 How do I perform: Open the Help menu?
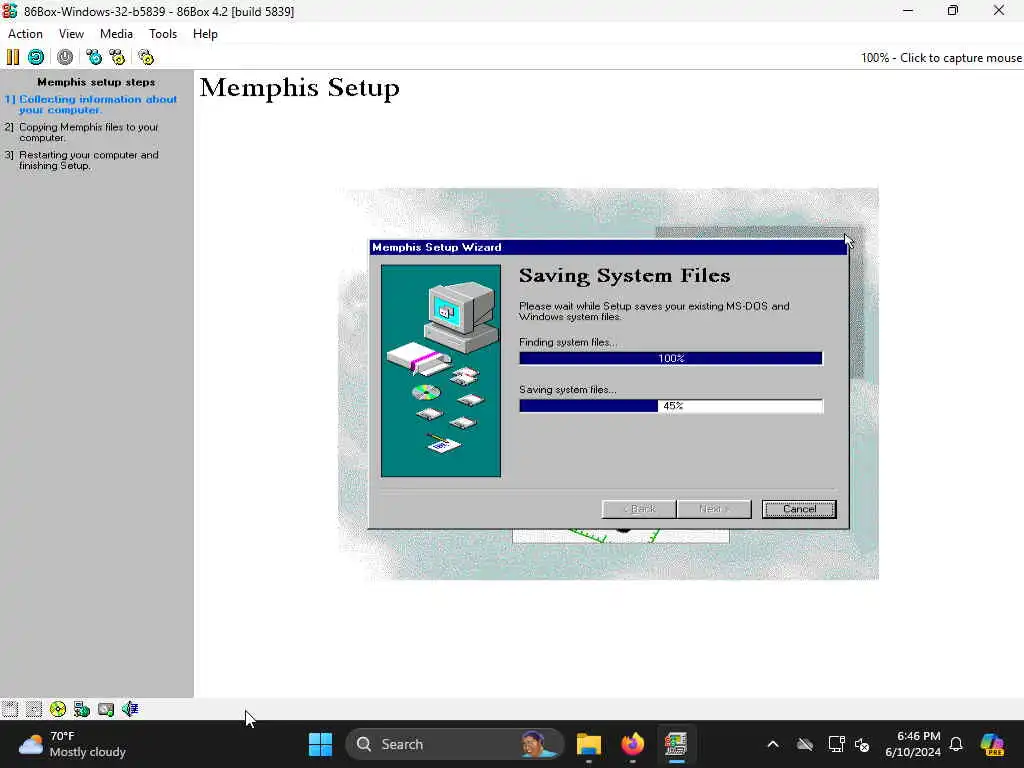205,34
